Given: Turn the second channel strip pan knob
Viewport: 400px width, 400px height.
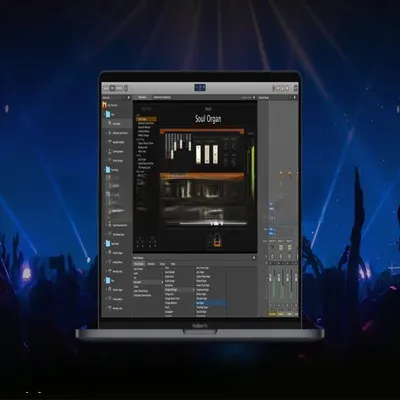Looking at the screenshot, I should pyautogui.click(x=281, y=256).
